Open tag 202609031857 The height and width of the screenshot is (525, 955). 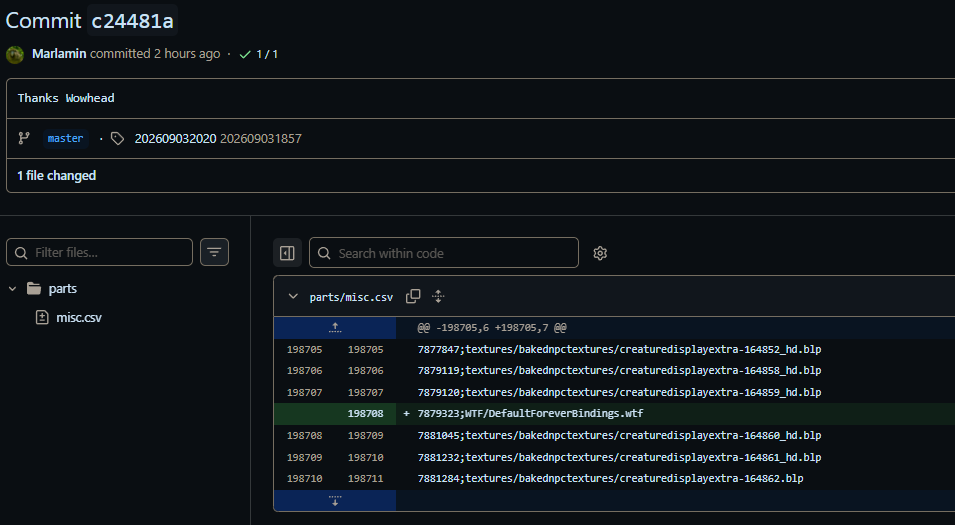261,139
